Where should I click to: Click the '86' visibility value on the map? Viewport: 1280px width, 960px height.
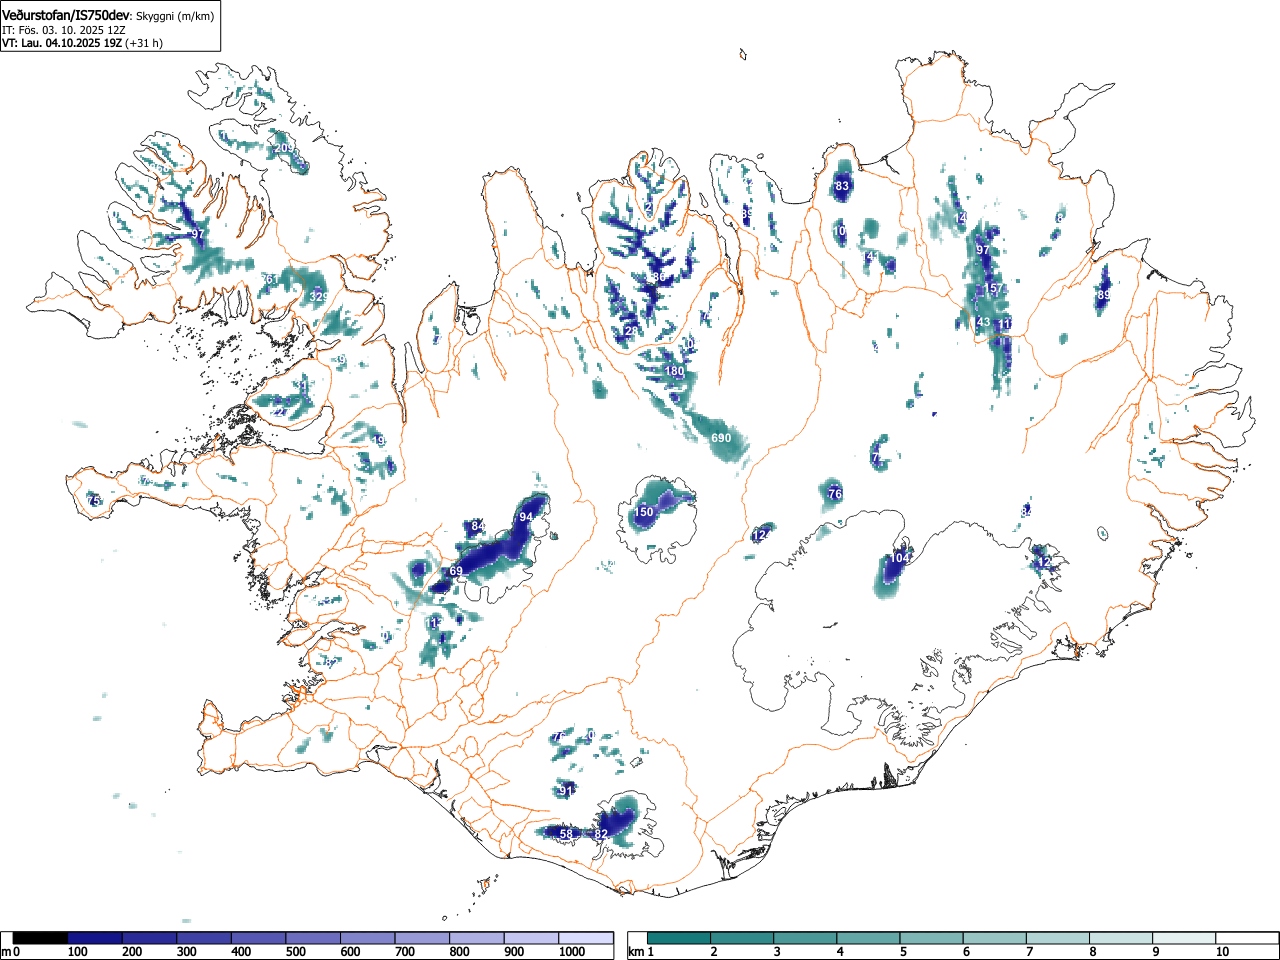coord(658,277)
